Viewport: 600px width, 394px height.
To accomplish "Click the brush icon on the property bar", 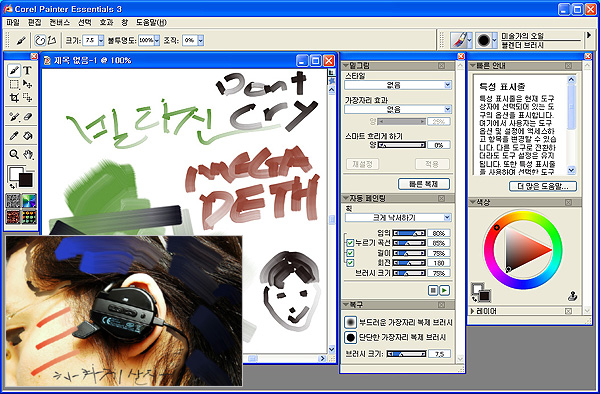I will point(21,40).
